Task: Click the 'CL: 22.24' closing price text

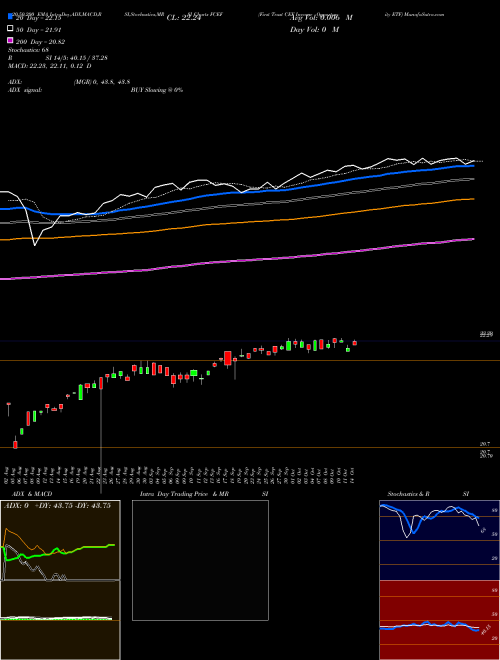Action: [x=184, y=18]
